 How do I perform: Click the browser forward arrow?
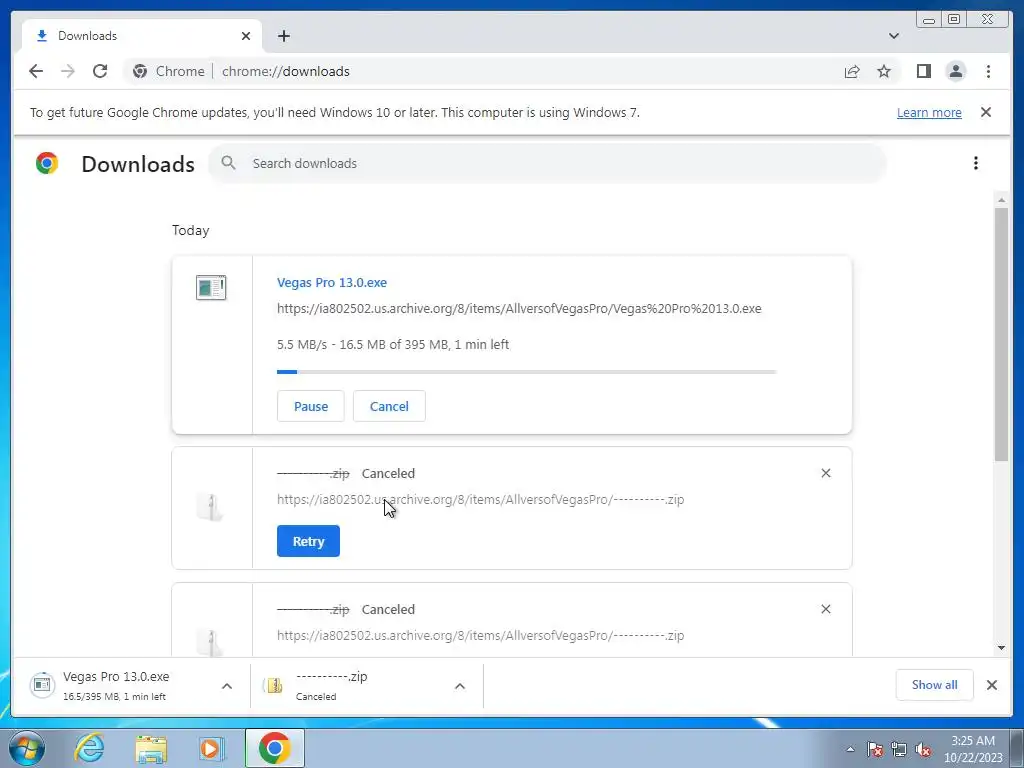[68, 71]
